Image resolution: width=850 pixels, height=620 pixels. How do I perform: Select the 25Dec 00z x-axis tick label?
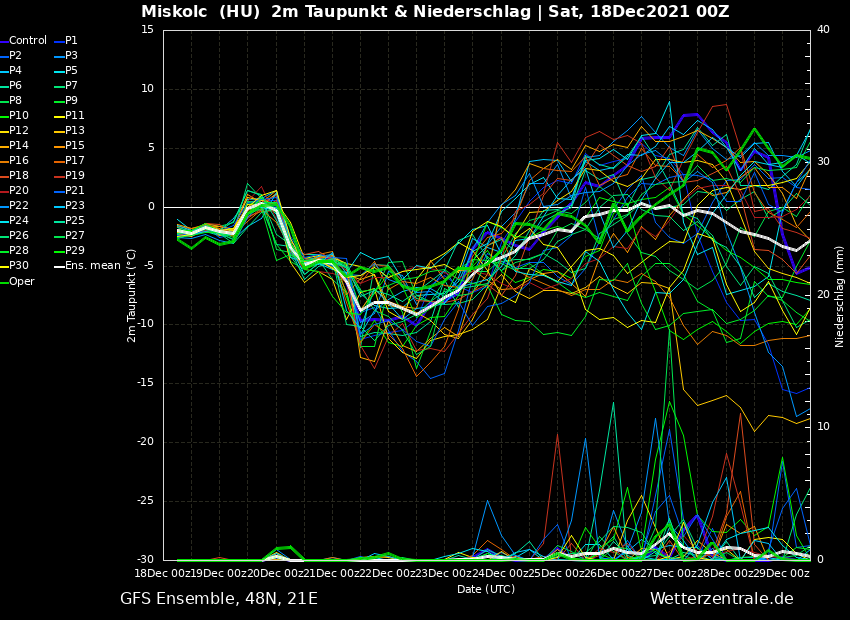pos(555,573)
